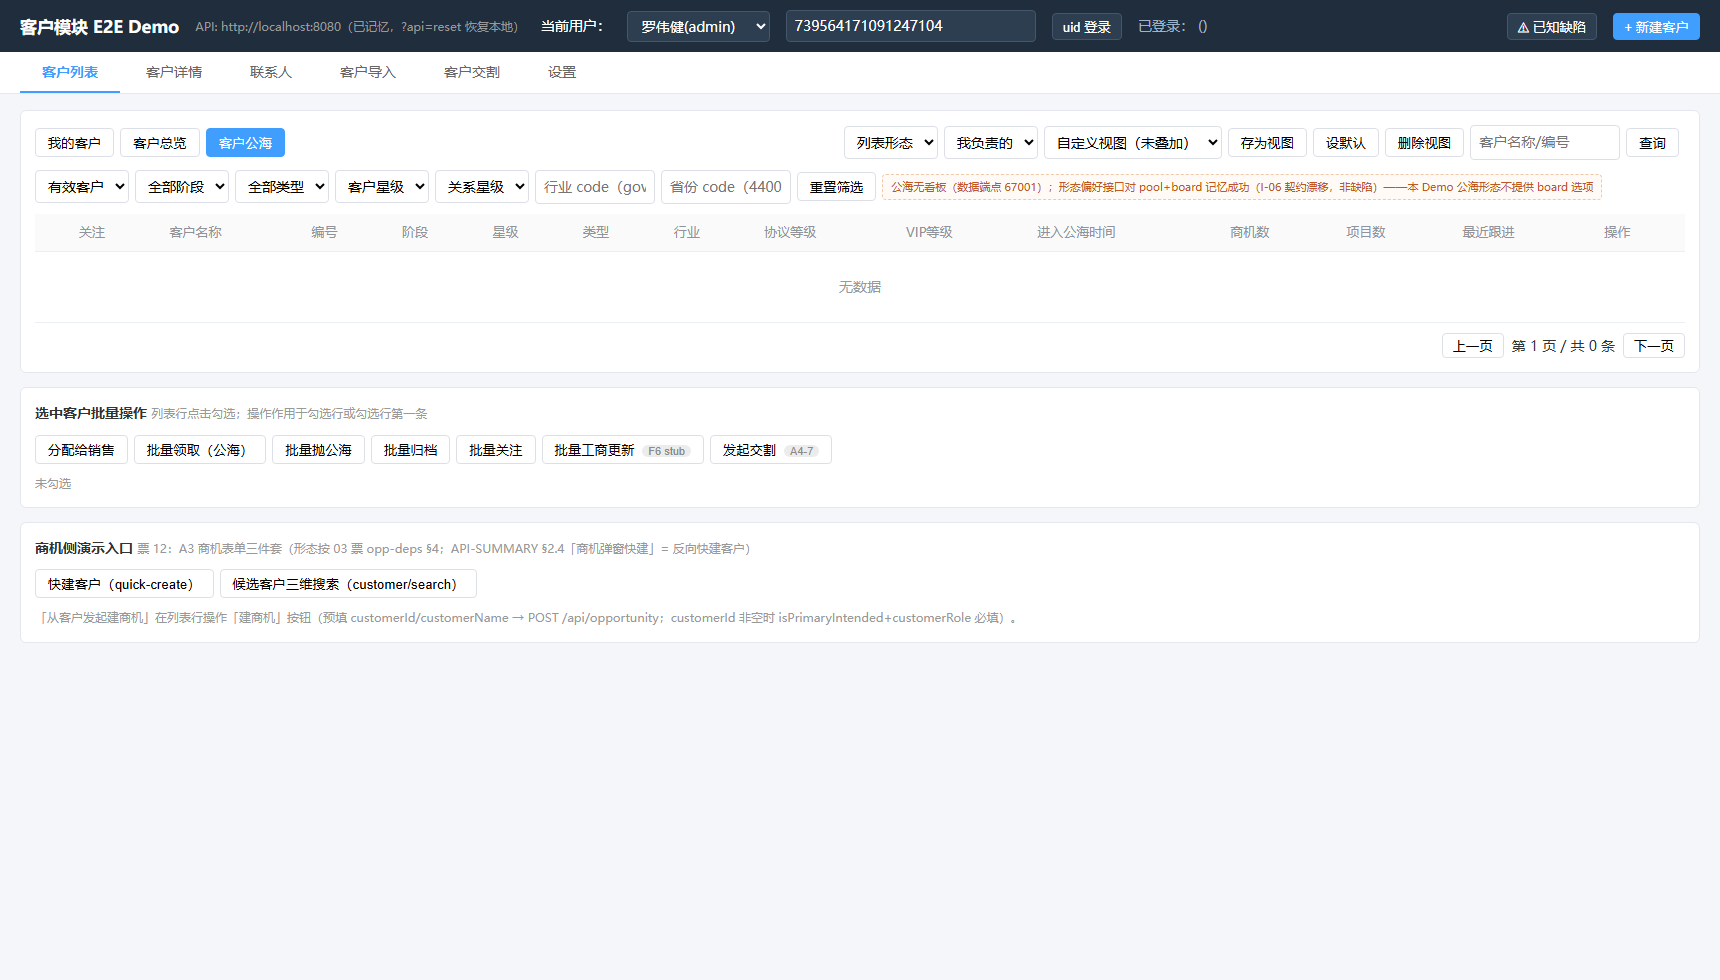The image size is (1720, 980).
Task: Click the 重置筛选 button
Action: [836, 187]
